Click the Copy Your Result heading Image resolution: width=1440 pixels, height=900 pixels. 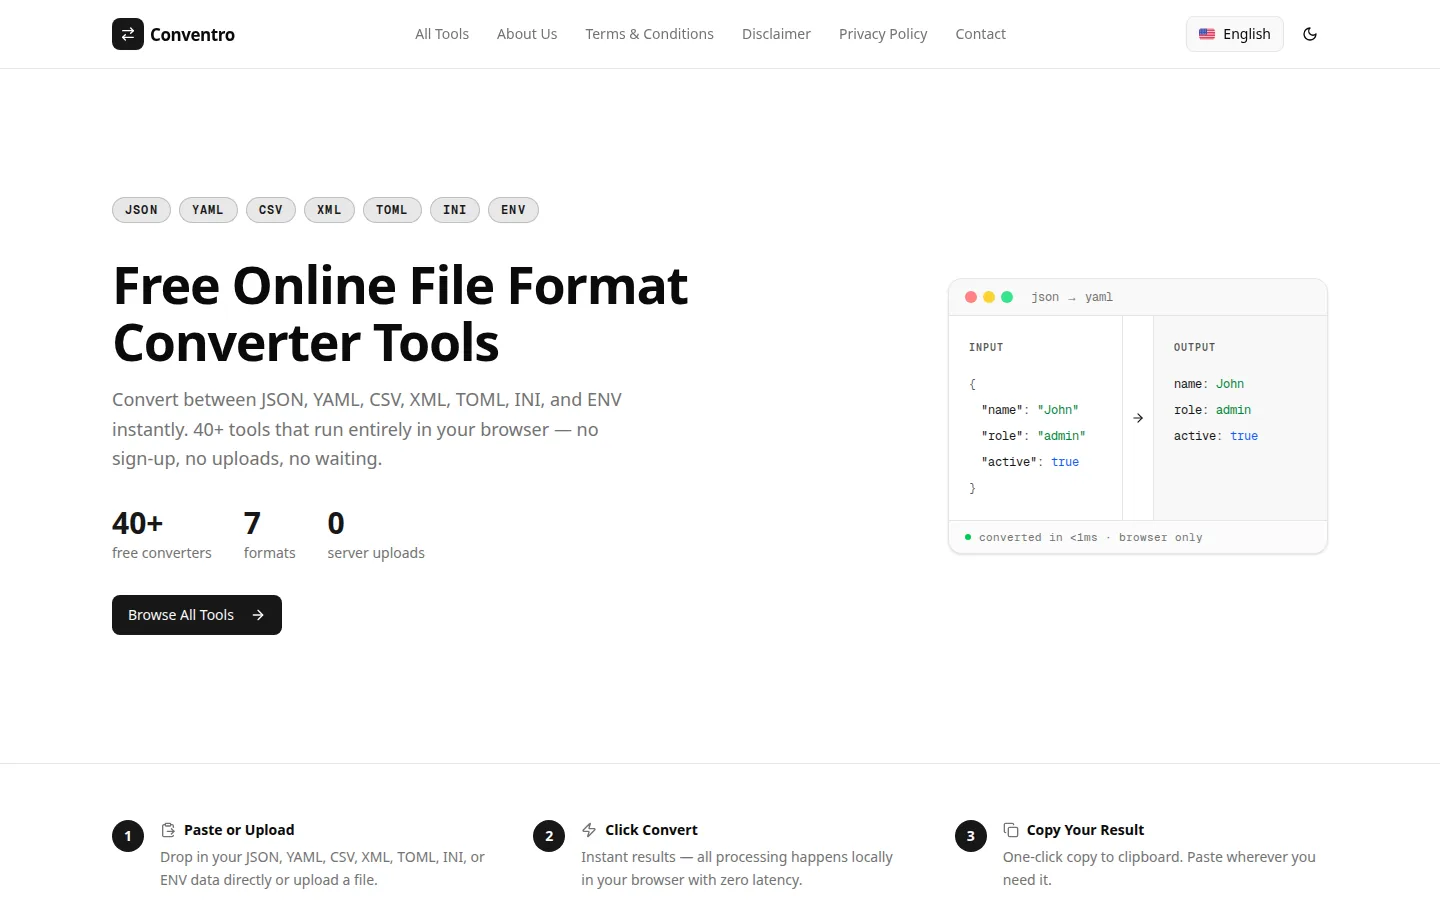point(1085,830)
